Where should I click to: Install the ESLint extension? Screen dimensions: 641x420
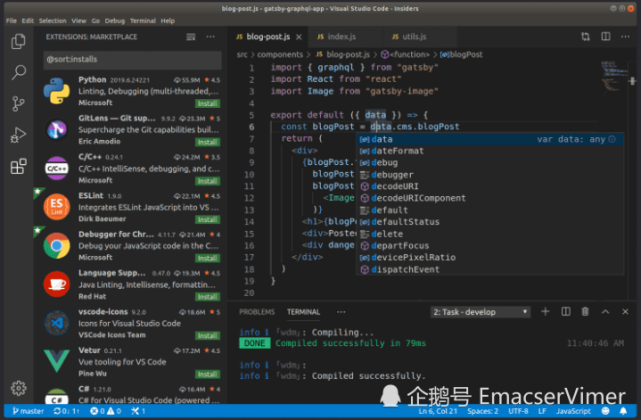tap(208, 220)
